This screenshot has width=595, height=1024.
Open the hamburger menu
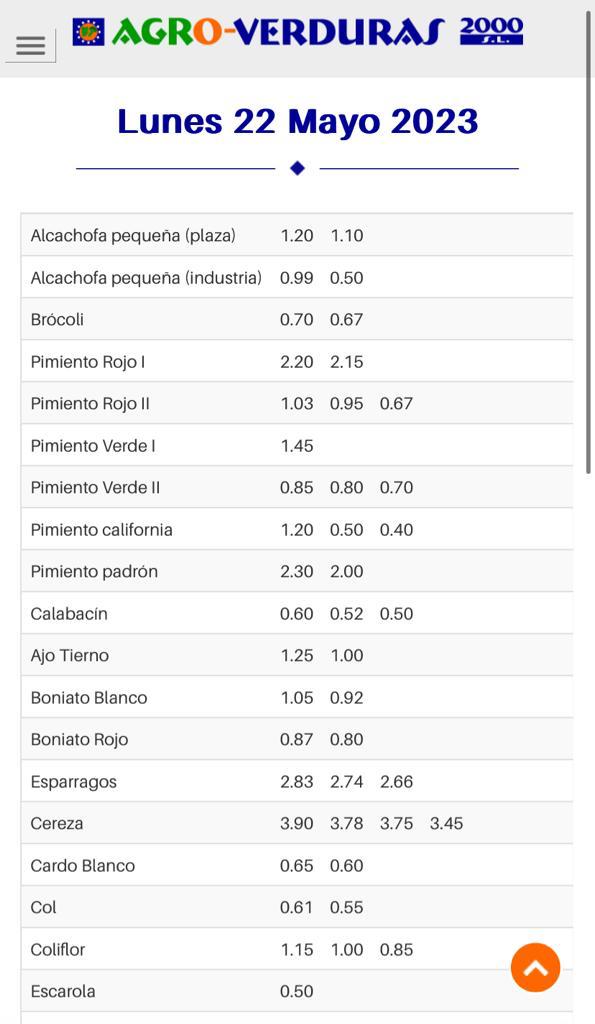[x=31, y=45]
